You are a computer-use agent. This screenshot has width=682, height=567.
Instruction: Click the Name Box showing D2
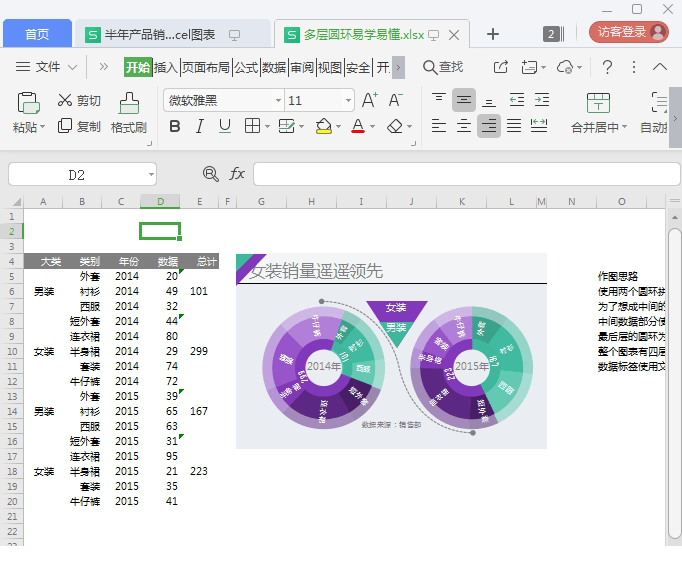(82, 174)
